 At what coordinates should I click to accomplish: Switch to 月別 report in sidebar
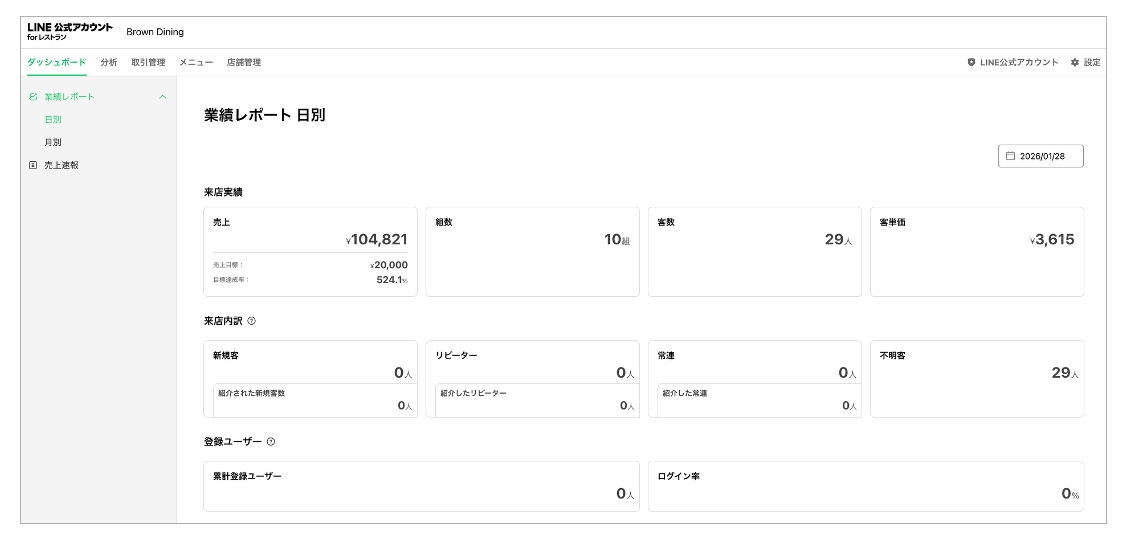[x=53, y=142]
